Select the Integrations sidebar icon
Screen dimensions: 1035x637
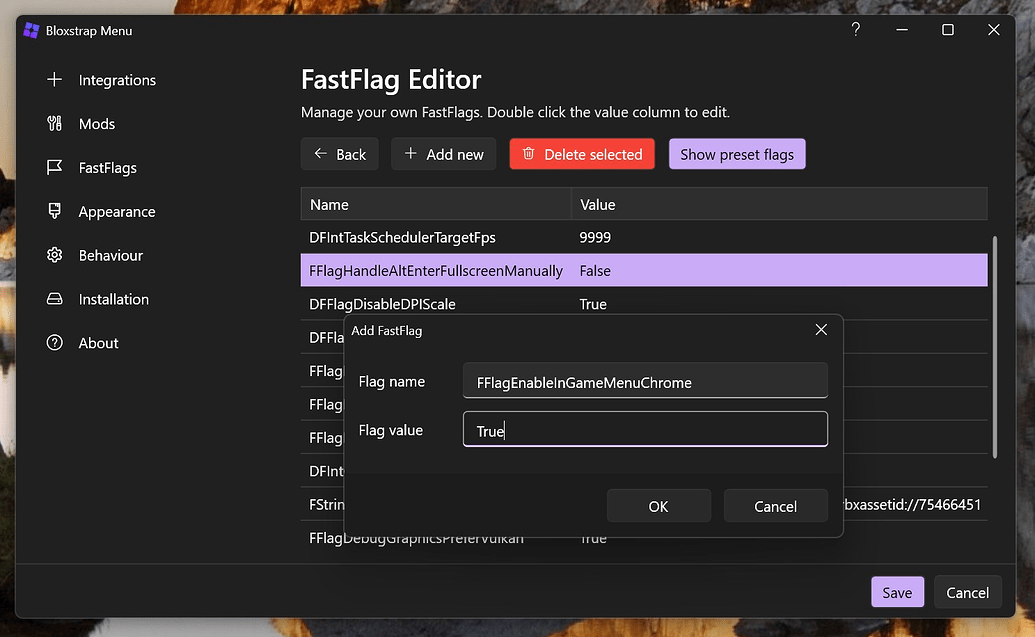(54, 80)
